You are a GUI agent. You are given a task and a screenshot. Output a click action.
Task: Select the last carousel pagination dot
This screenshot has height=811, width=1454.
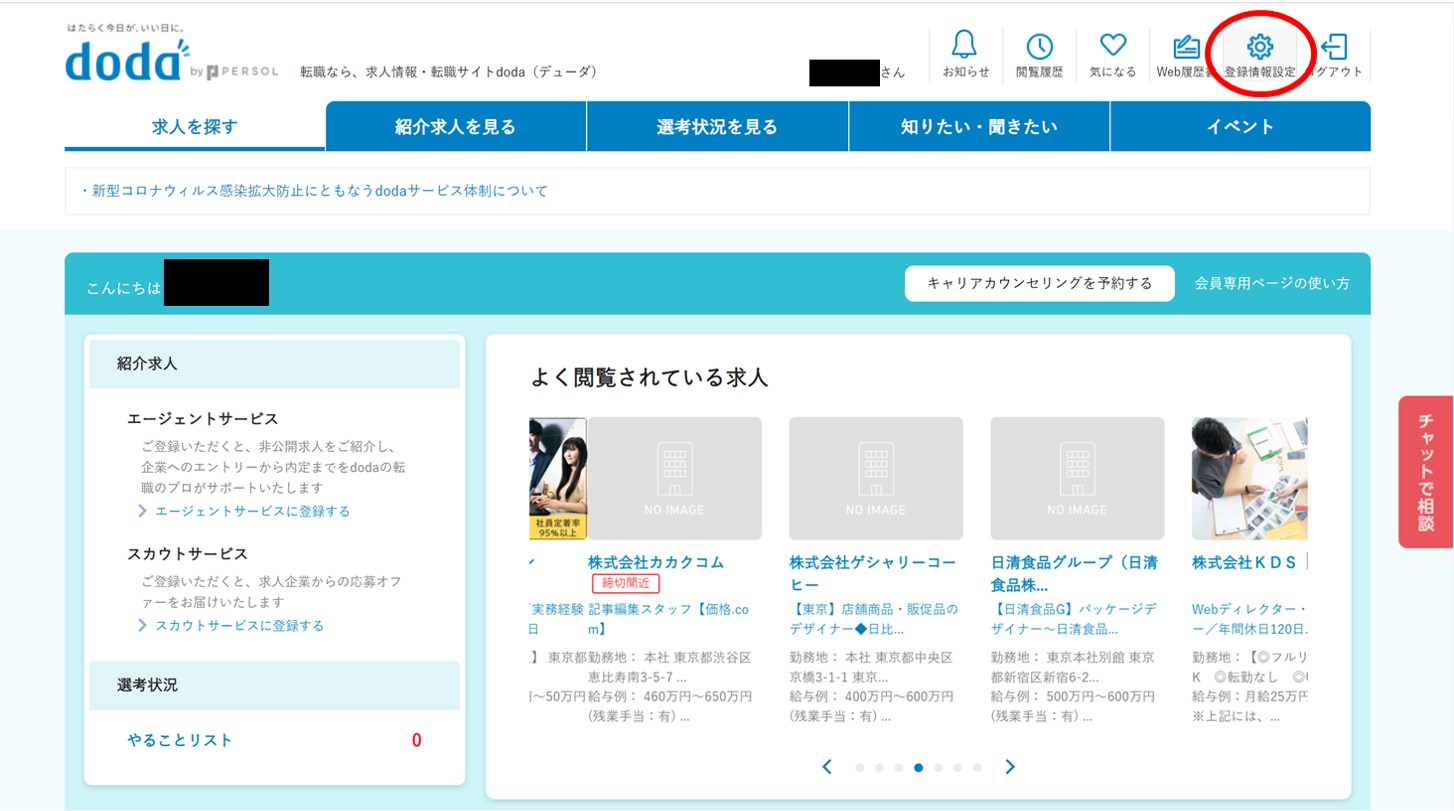point(977,768)
